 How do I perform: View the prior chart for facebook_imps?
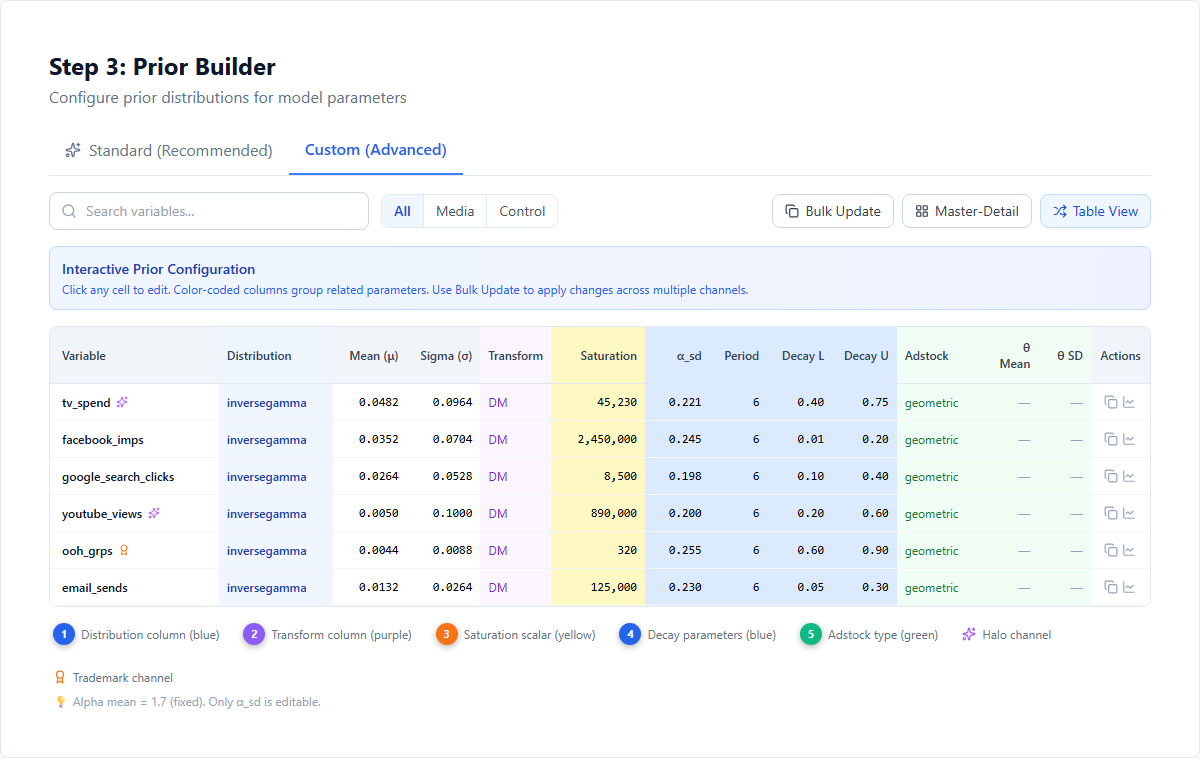coord(1129,439)
